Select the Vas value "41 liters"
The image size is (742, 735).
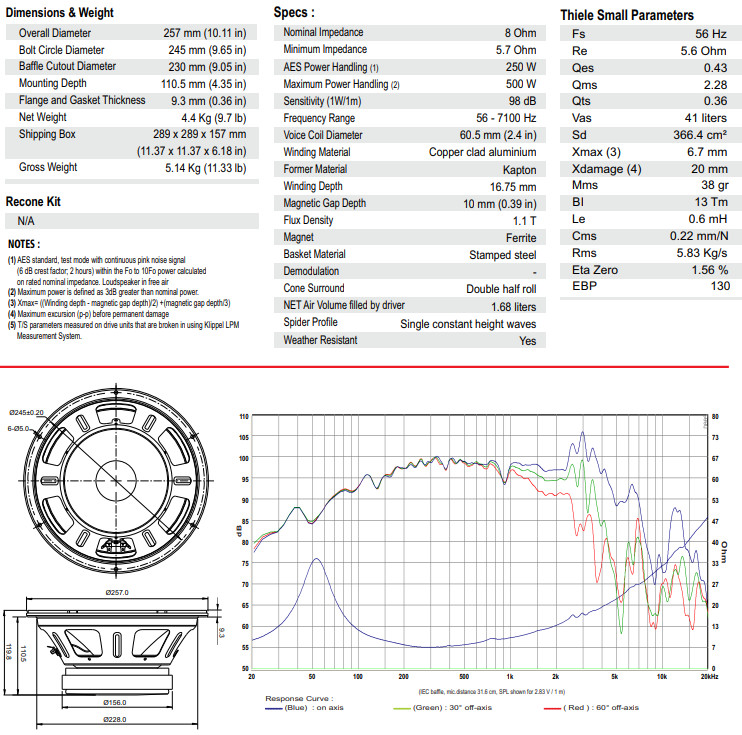coord(706,118)
